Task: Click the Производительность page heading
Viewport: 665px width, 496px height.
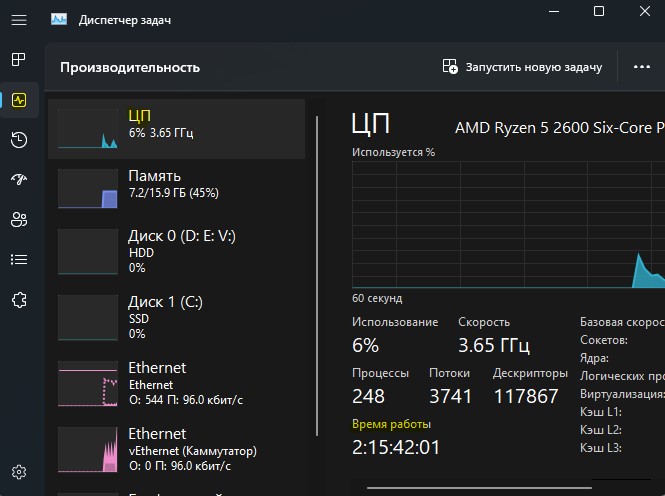Action: pyautogui.click(x=130, y=68)
